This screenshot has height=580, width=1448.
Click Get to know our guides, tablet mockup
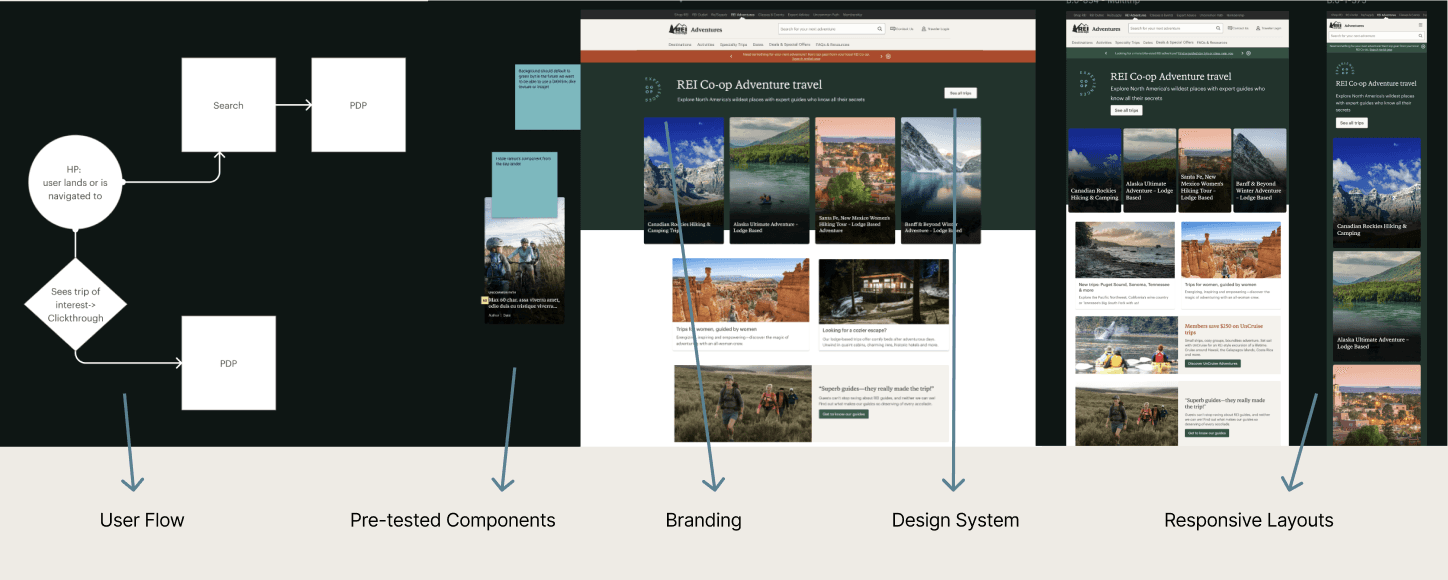click(x=1208, y=433)
